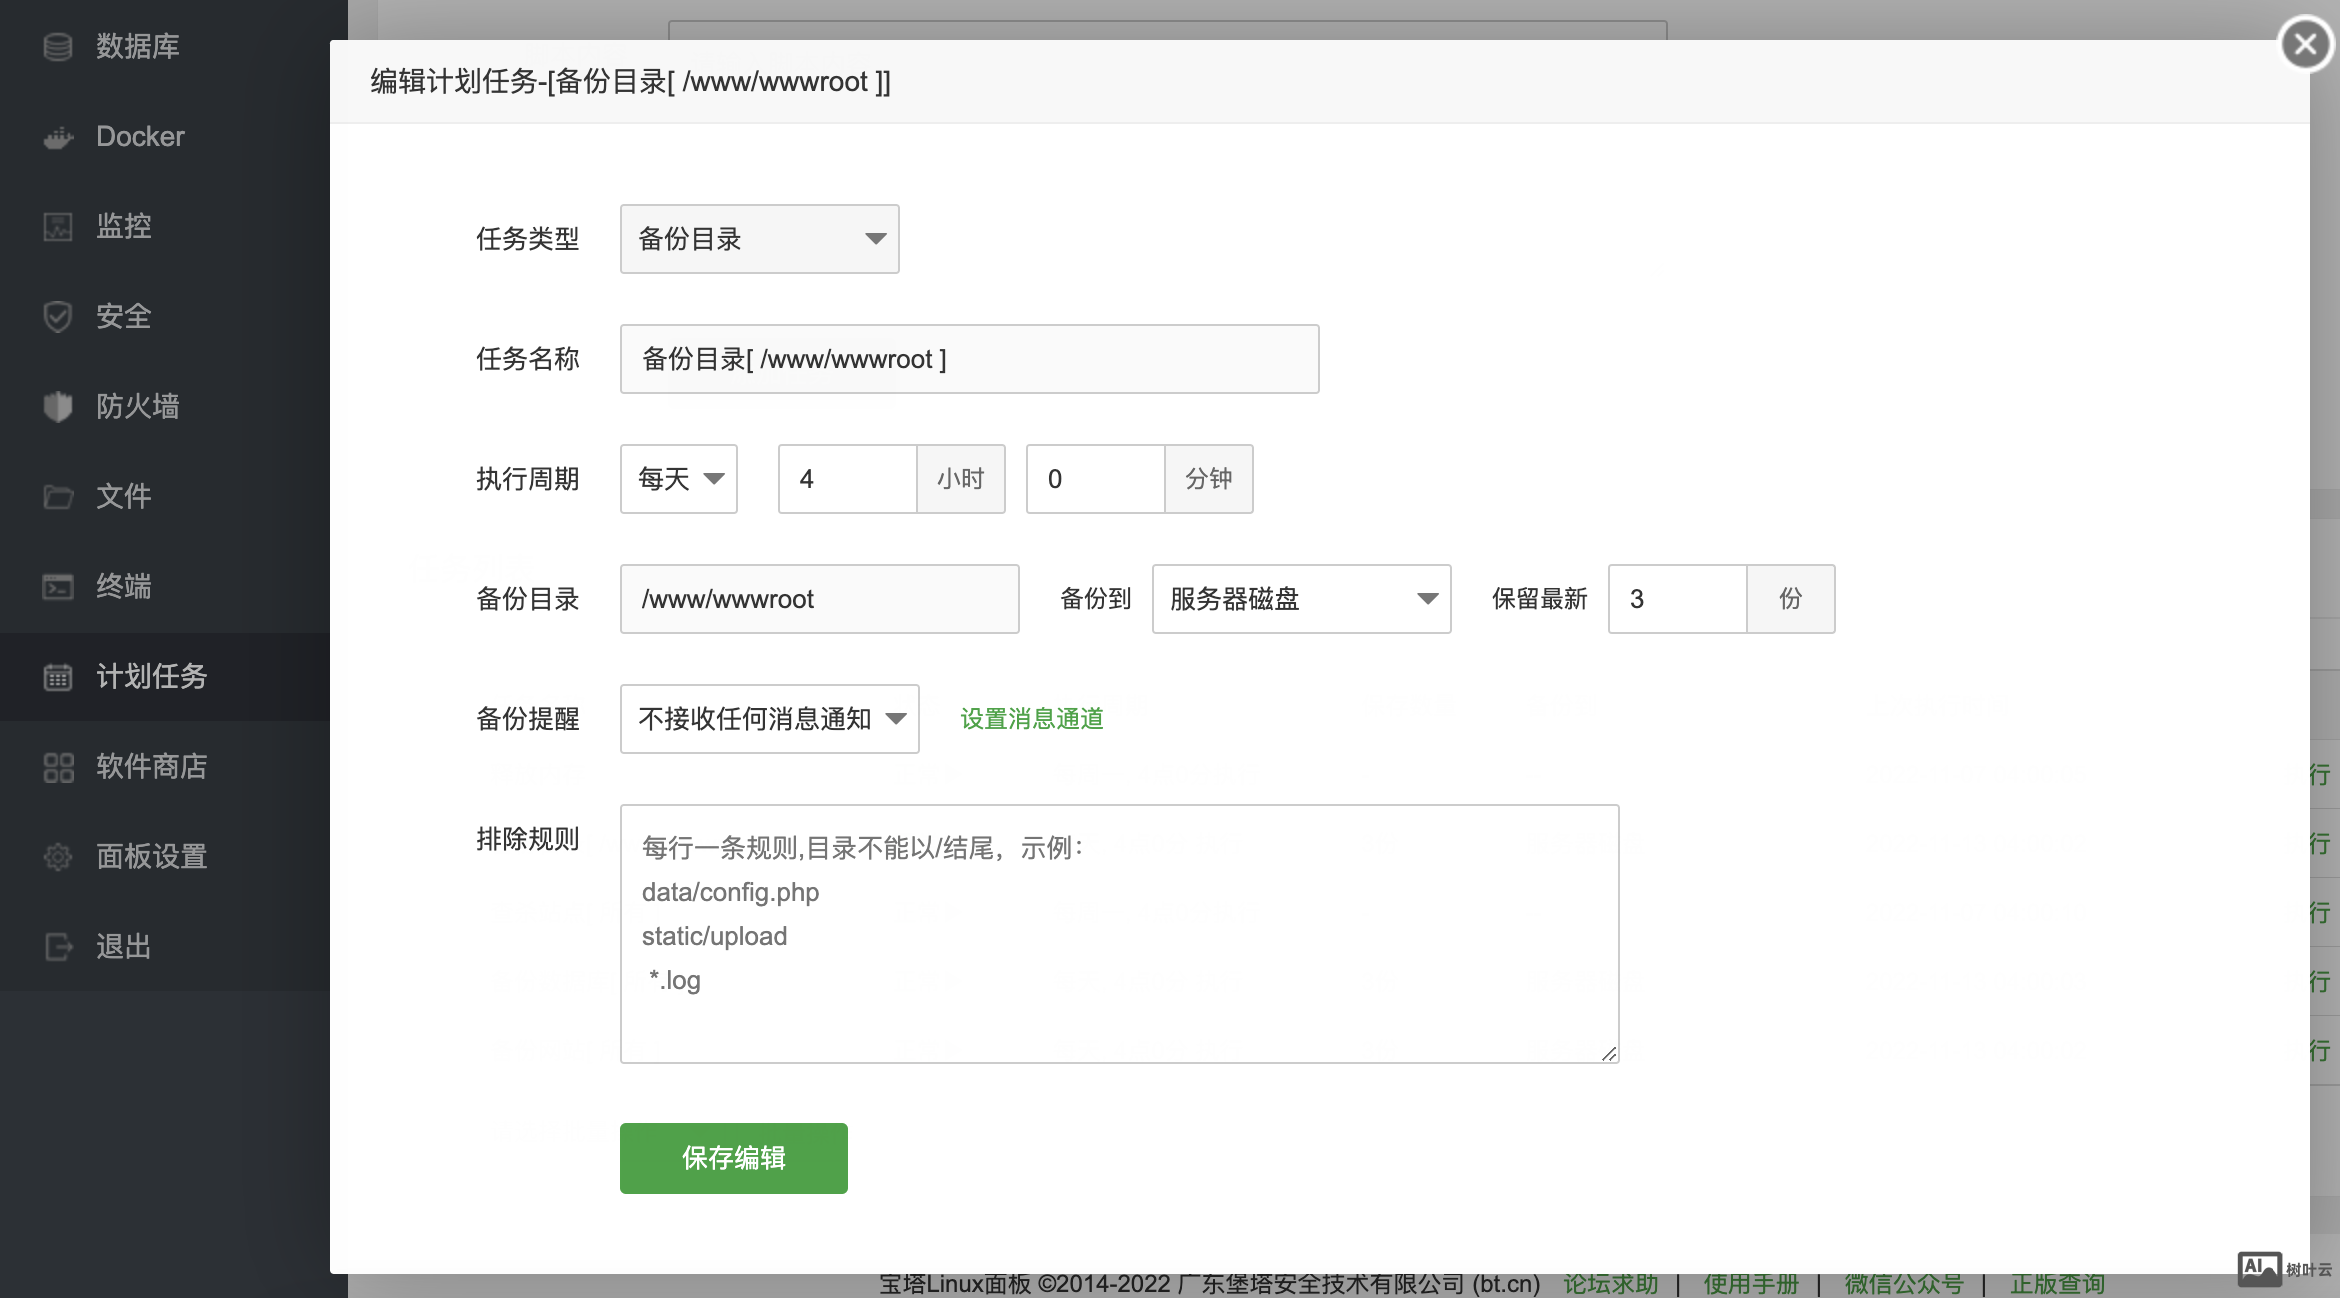Click the firewall shield icon

tap(58, 407)
